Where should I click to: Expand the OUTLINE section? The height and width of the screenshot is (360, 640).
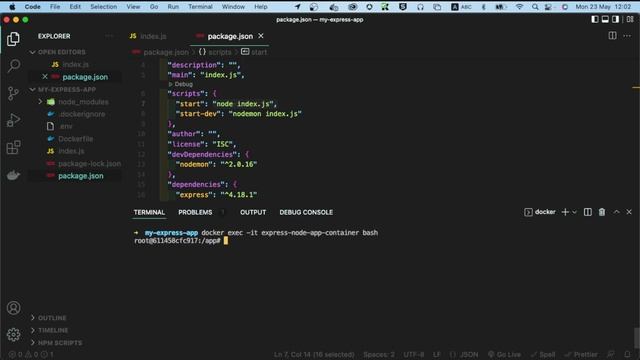(x=52, y=318)
